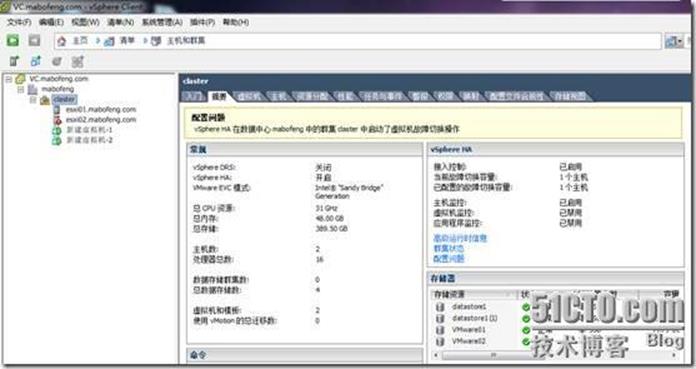The height and width of the screenshot is (369, 696).
Task: Click the fourth icon in second toolbar row
Action: point(78,61)
